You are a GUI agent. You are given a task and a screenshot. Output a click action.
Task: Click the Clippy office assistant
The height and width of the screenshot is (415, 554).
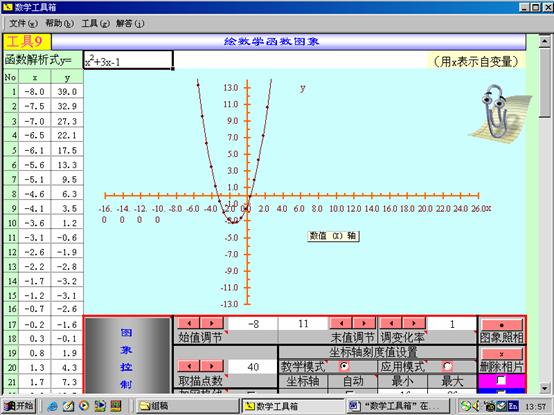pos(499,114)
